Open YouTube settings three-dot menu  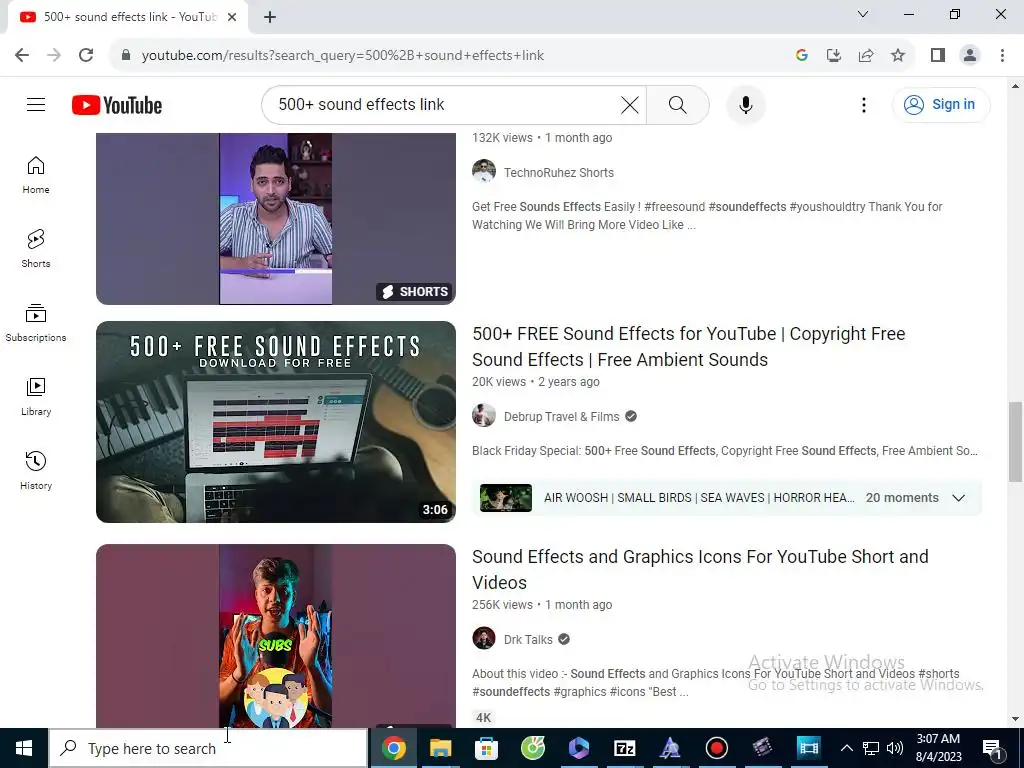[863, 104]
